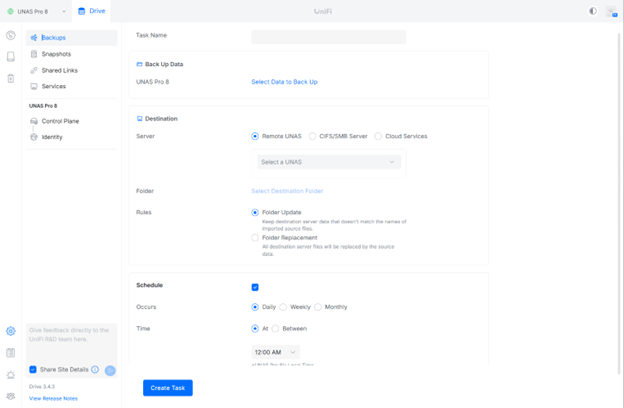Viewport: 624px width, 408px height.
Task: Click Select Destination Folder link
Action: pyautogui.click(x=287, y=191)
